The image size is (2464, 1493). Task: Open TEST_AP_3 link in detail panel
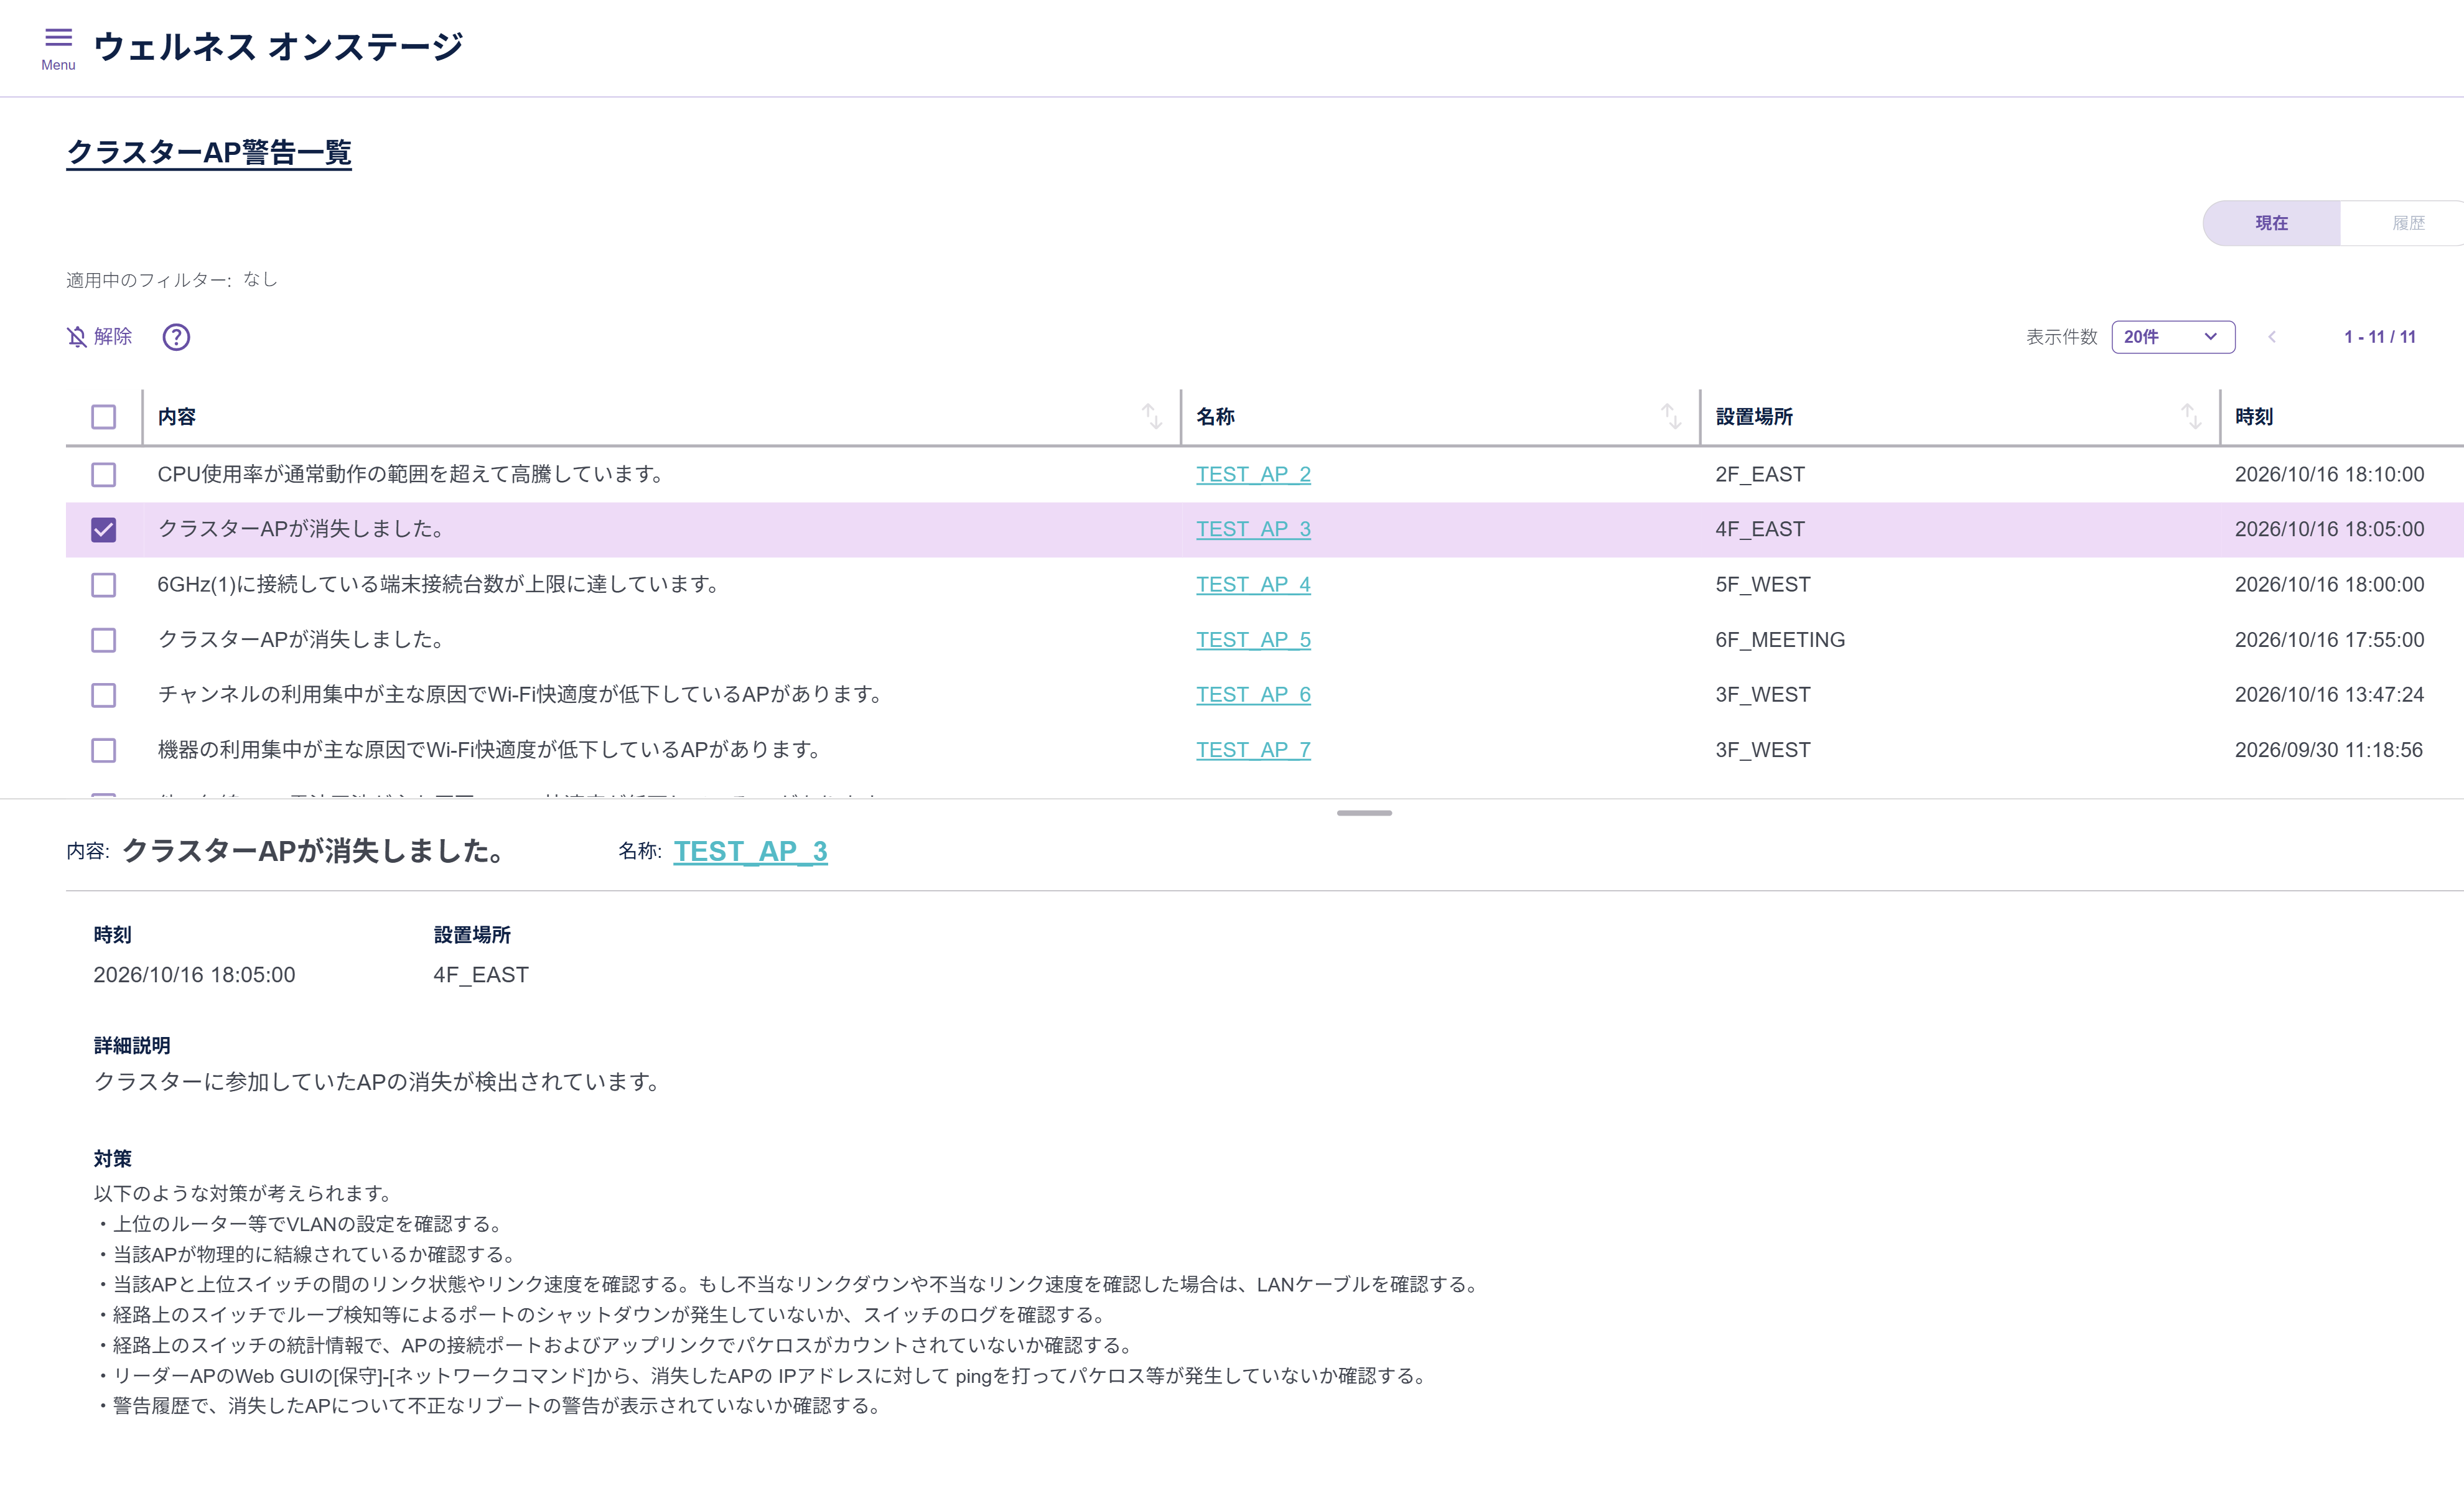[x=750, y=851]
